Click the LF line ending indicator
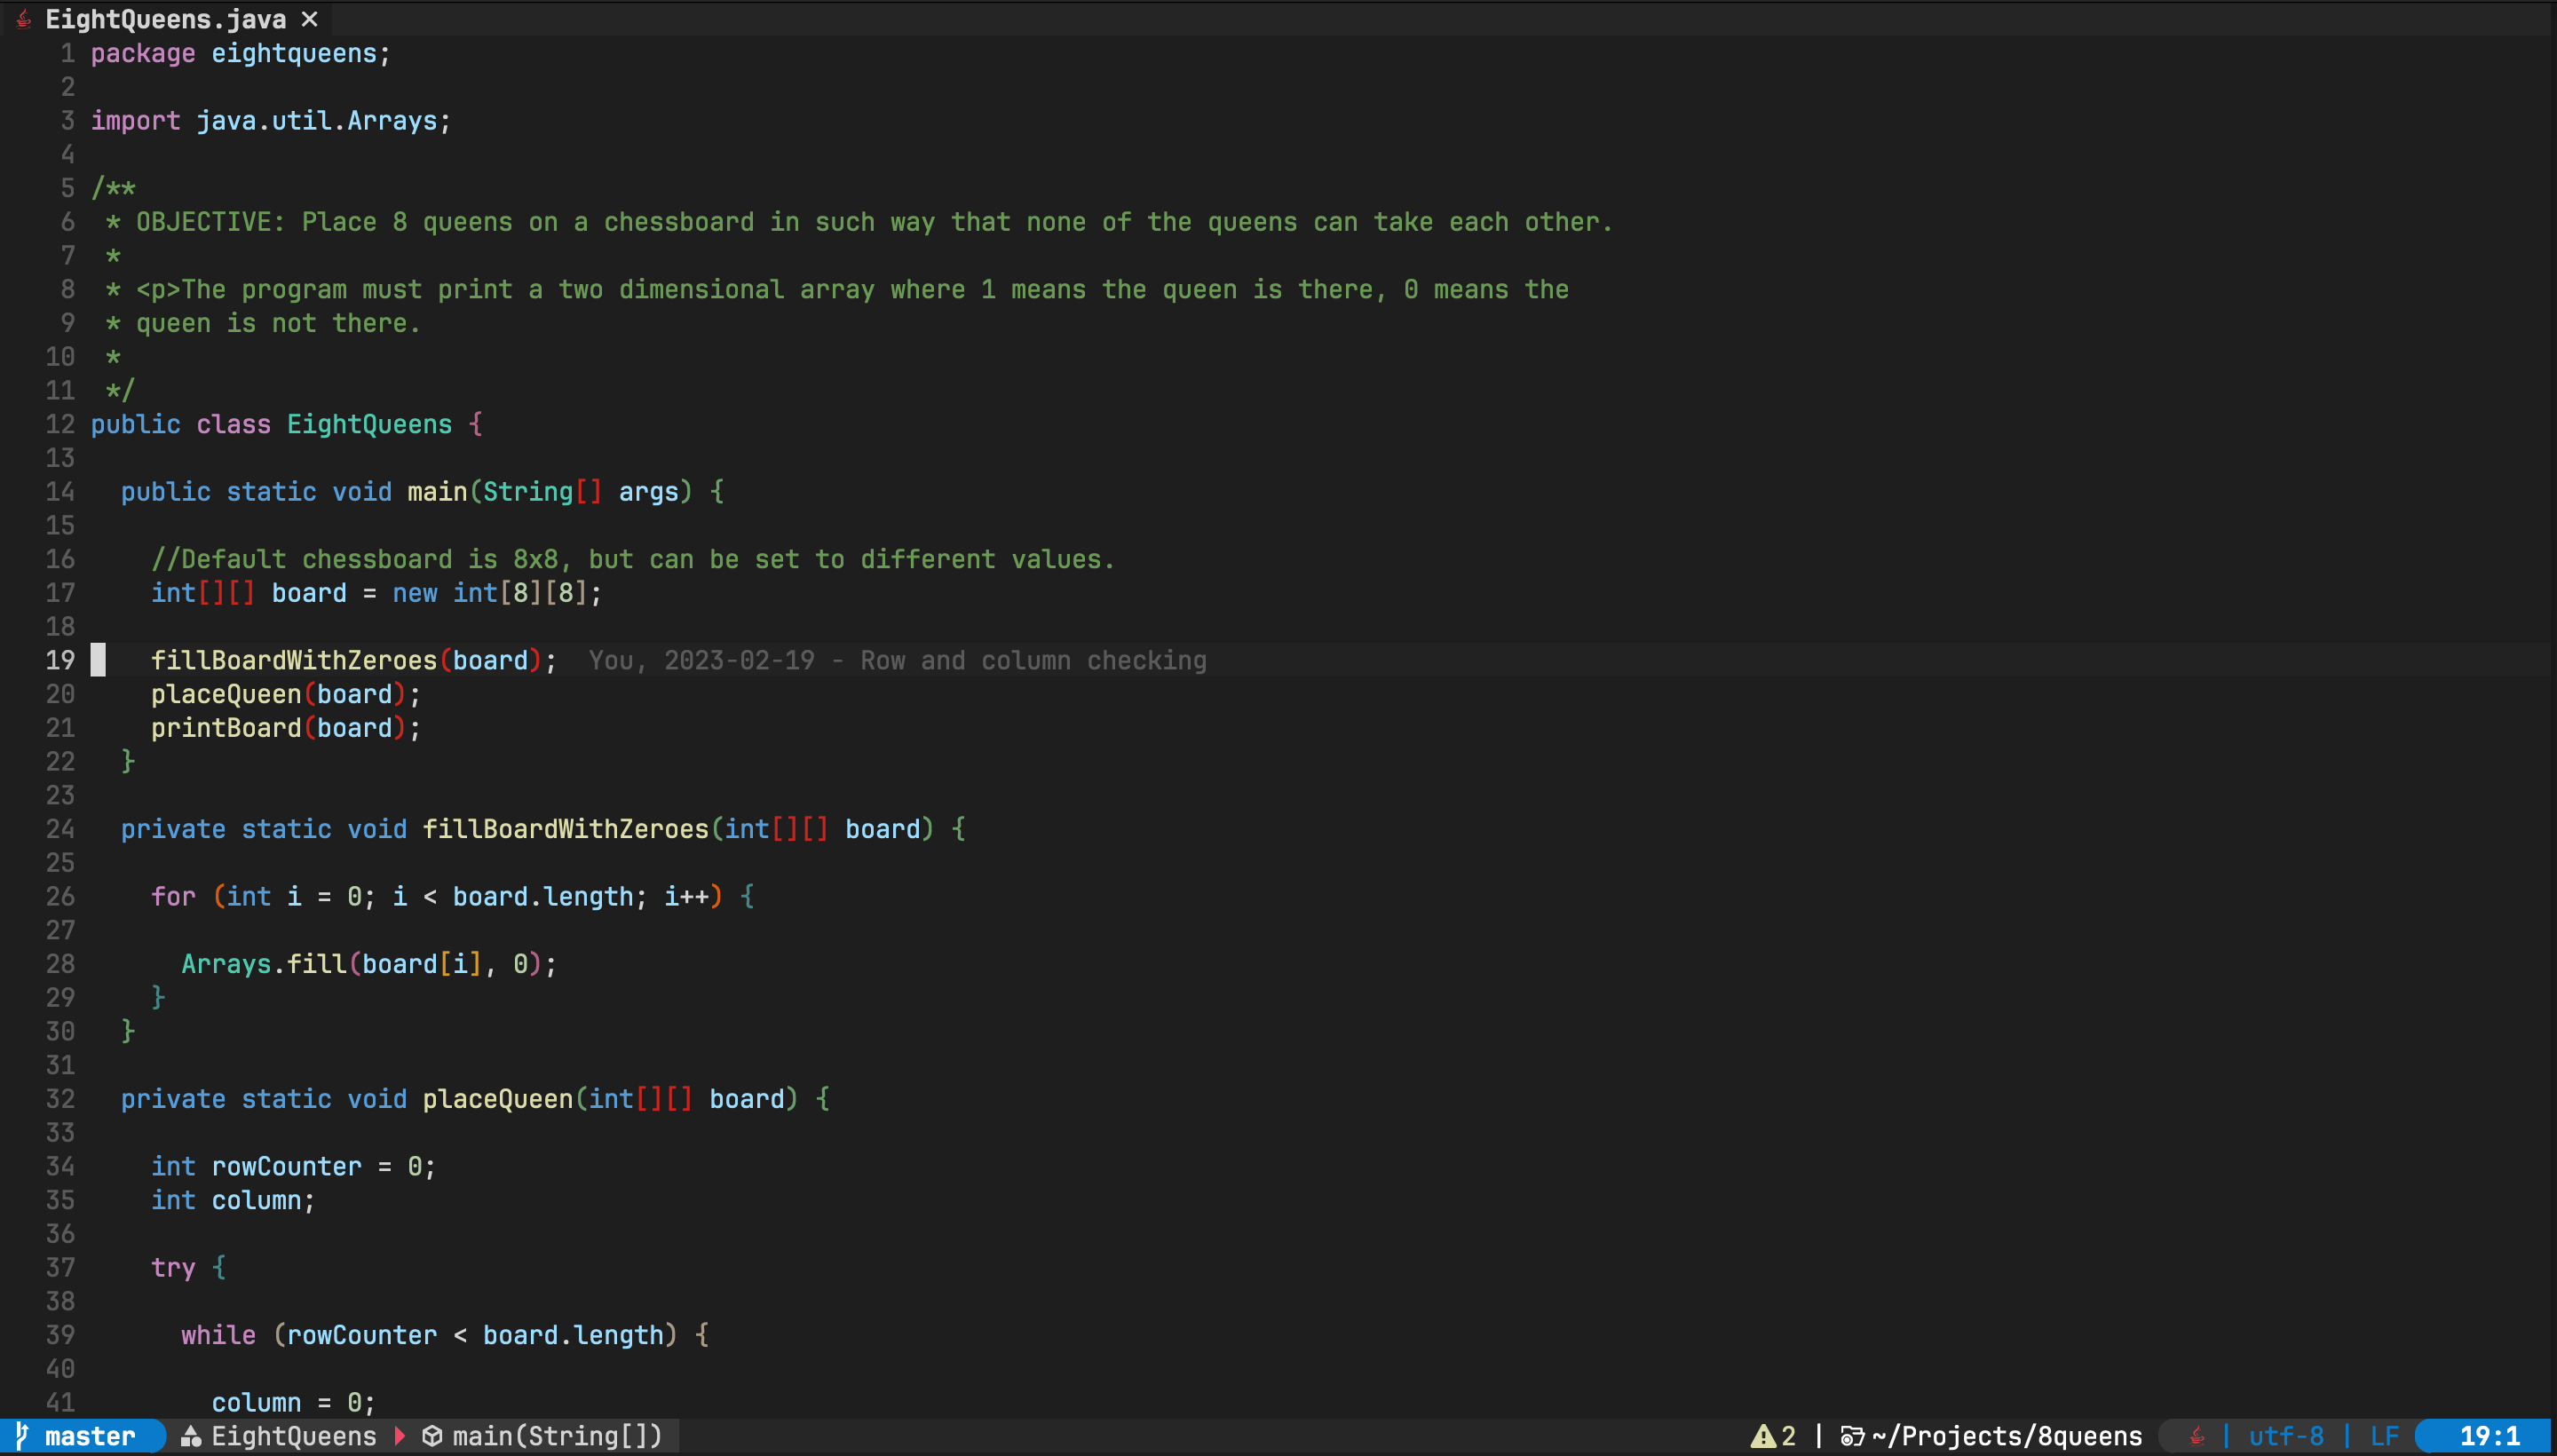This screenshot has width=2557, height=1456. click(2384, 1436)
